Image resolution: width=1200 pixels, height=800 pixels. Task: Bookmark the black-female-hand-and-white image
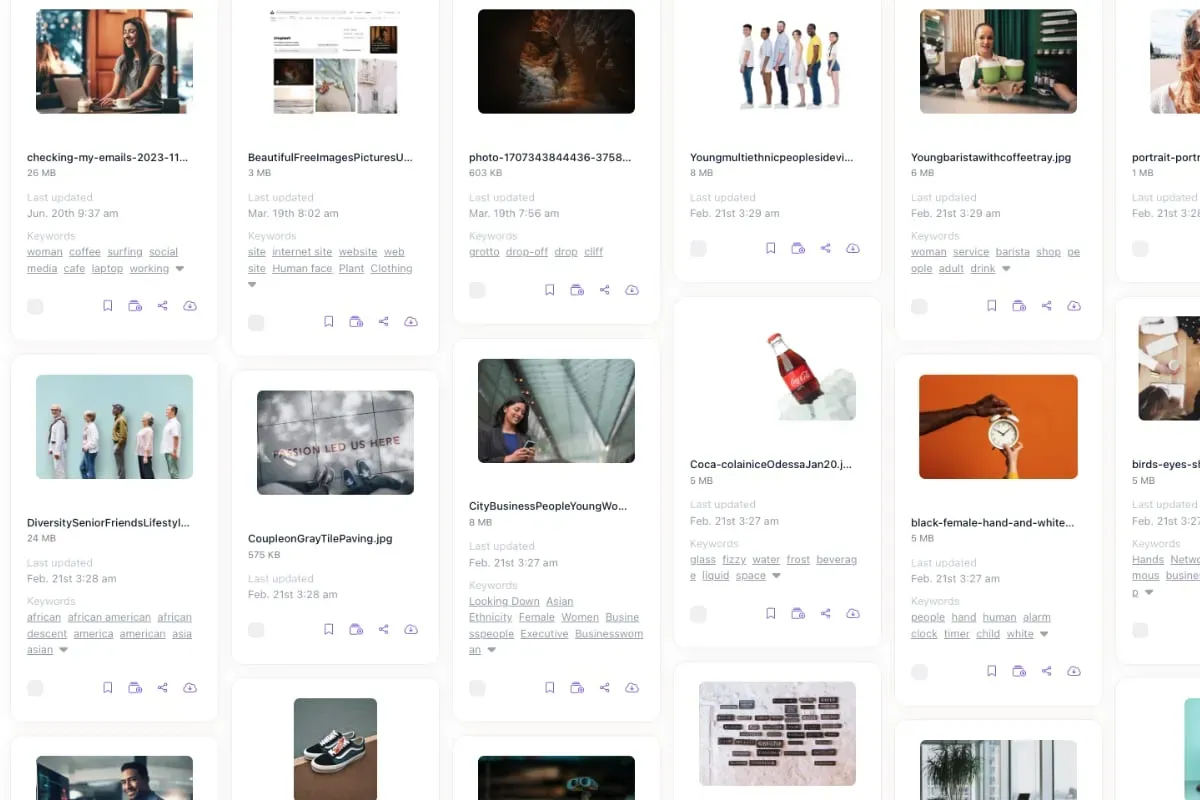coord(992,672)
